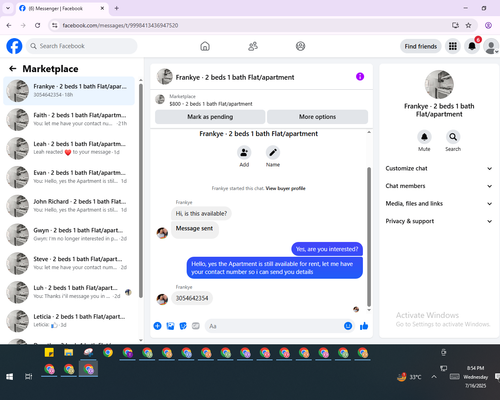Image resolution: width=500 pixels, height=400 pixels.
Task: Open File Explorer from the taskbar
Action: click(69, 352)
